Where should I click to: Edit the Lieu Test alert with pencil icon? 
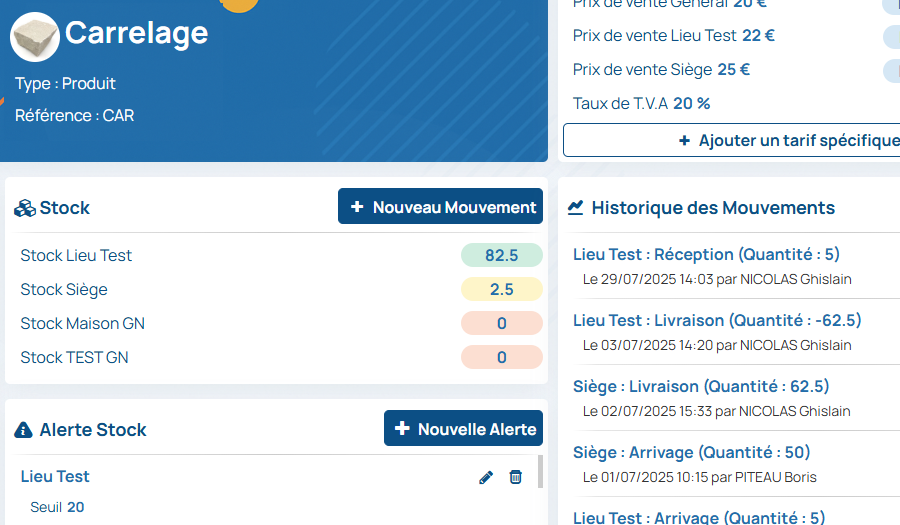(486, 477)
